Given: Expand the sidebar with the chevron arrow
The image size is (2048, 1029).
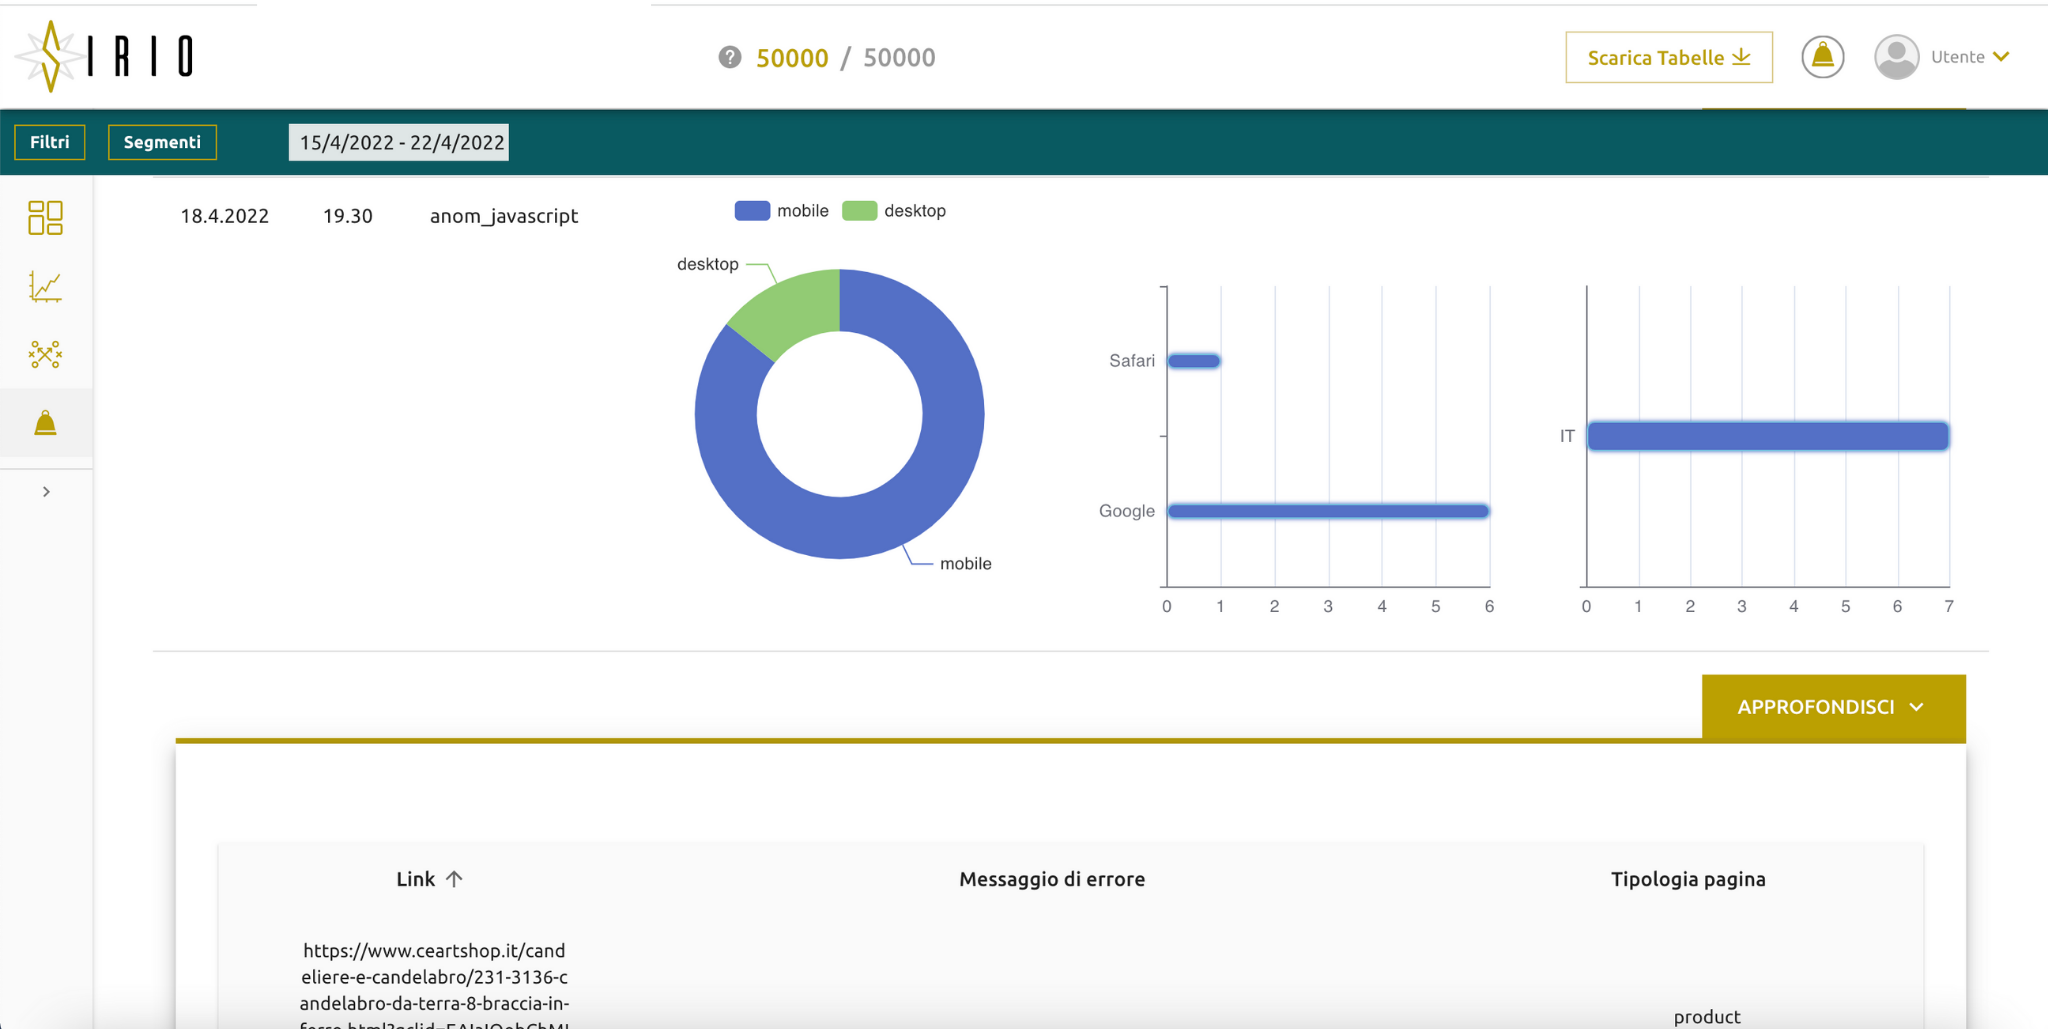Looking at the screenshot, I should pos(46,492).
